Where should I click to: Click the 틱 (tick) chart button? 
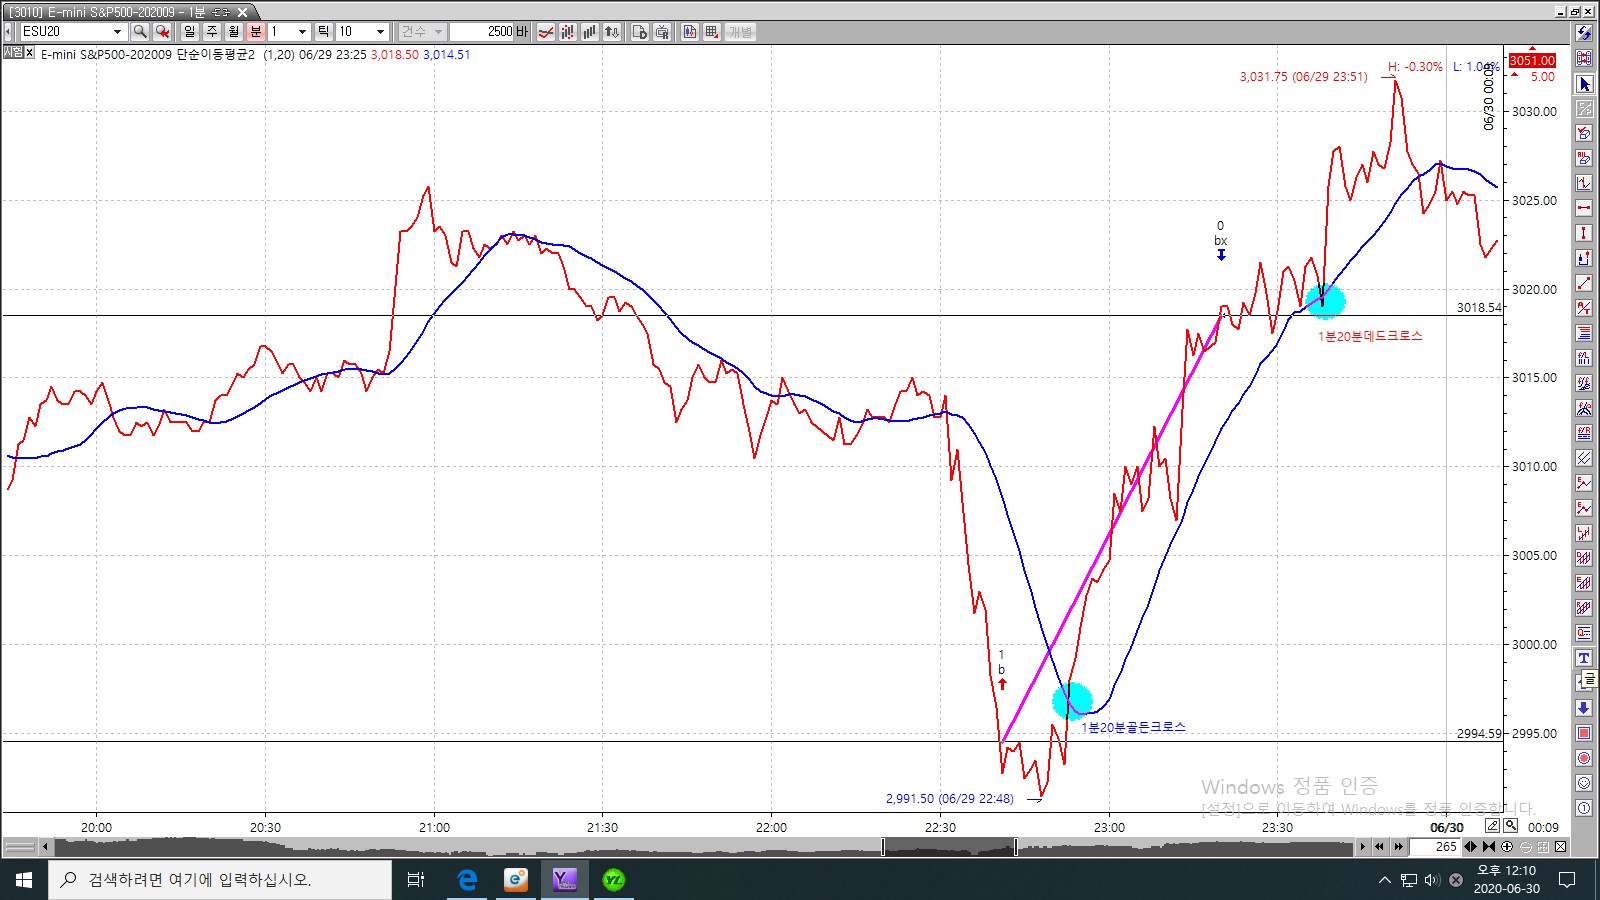pyautogui.click(x=323, y=32)
